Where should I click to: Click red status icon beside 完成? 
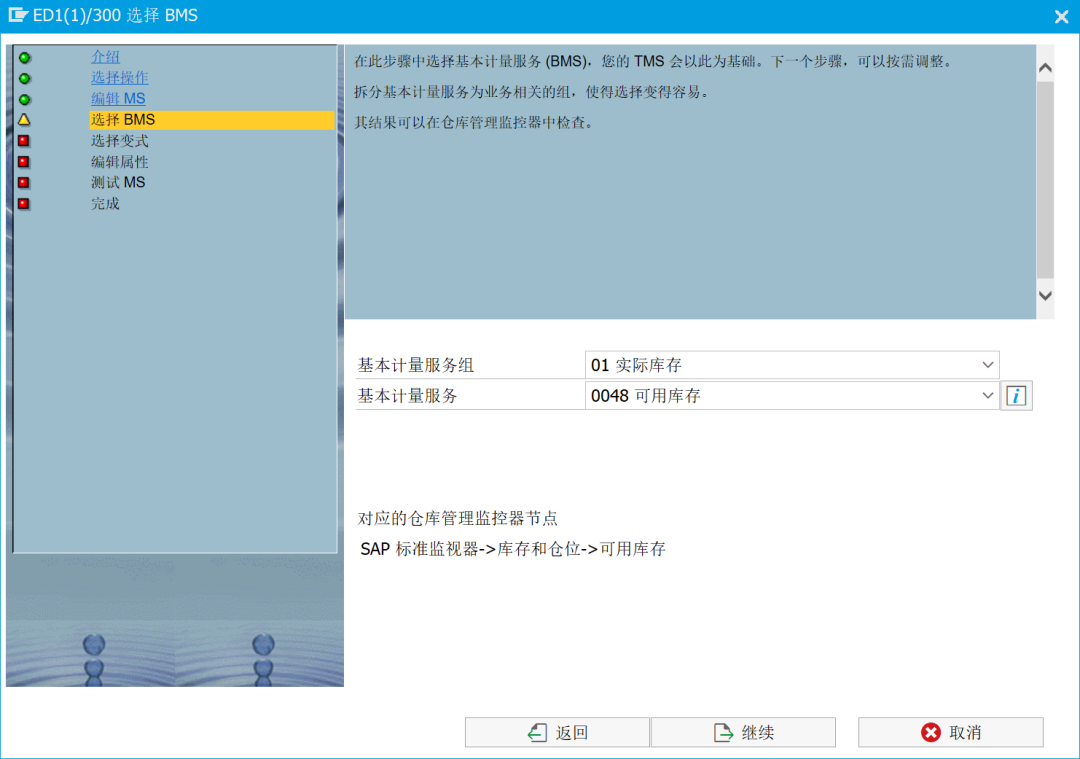tap(24, 204)
